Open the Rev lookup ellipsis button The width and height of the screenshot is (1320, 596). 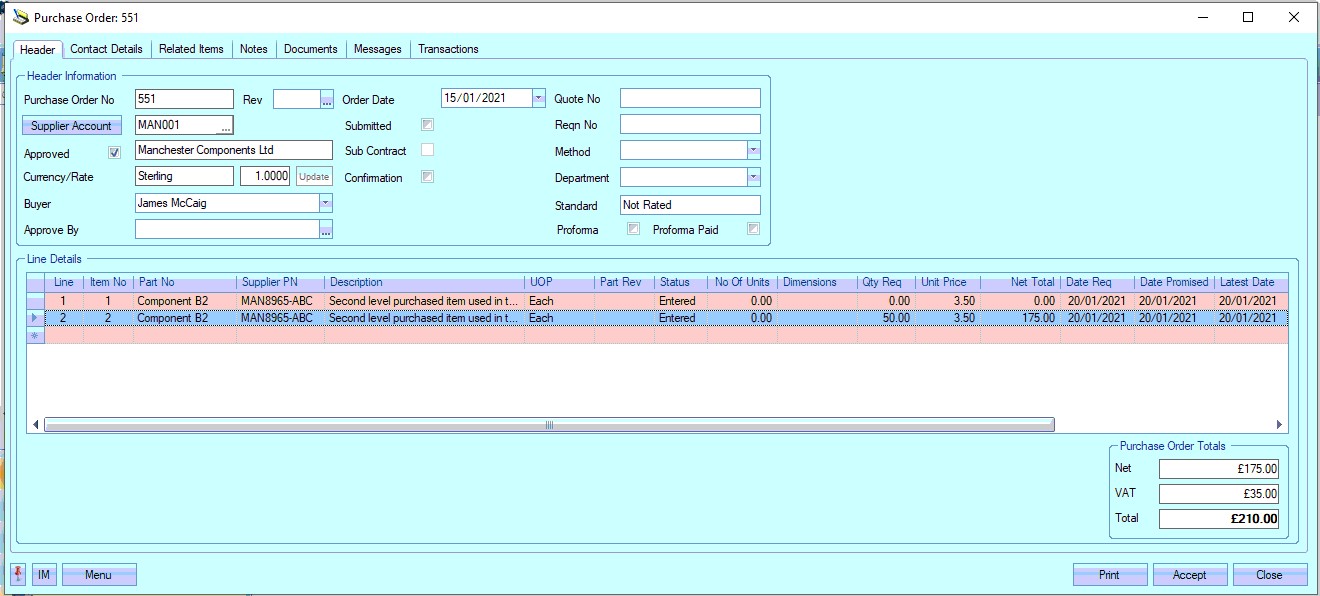tap(326, 99)
